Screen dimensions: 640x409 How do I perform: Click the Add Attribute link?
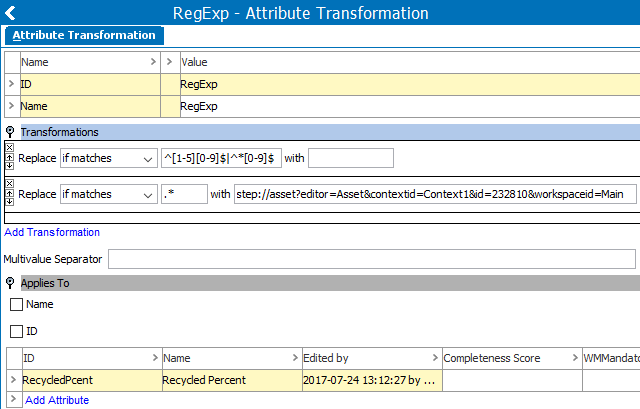click(57, 400)
